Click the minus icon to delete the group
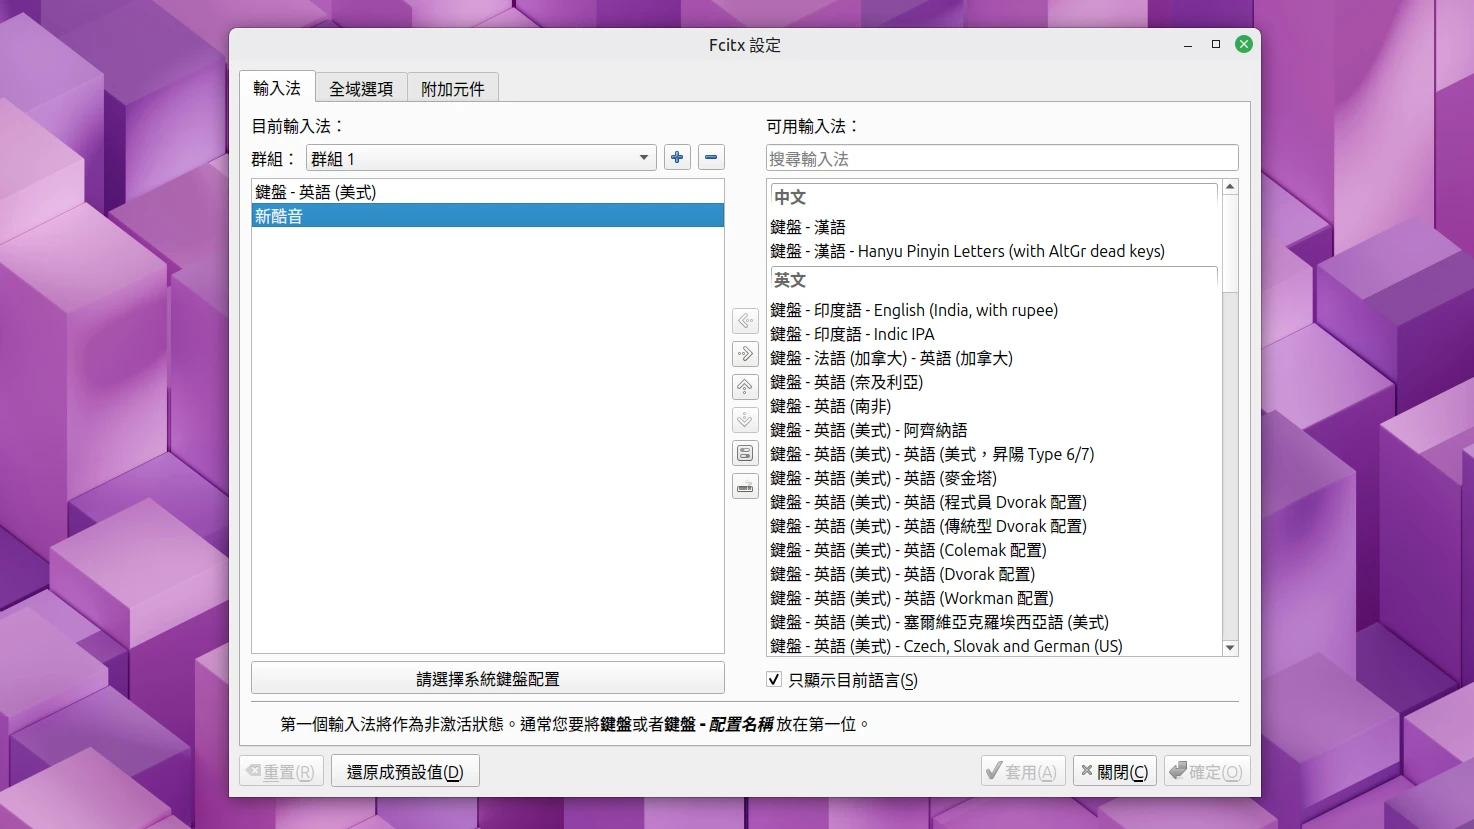 point(710,157)
